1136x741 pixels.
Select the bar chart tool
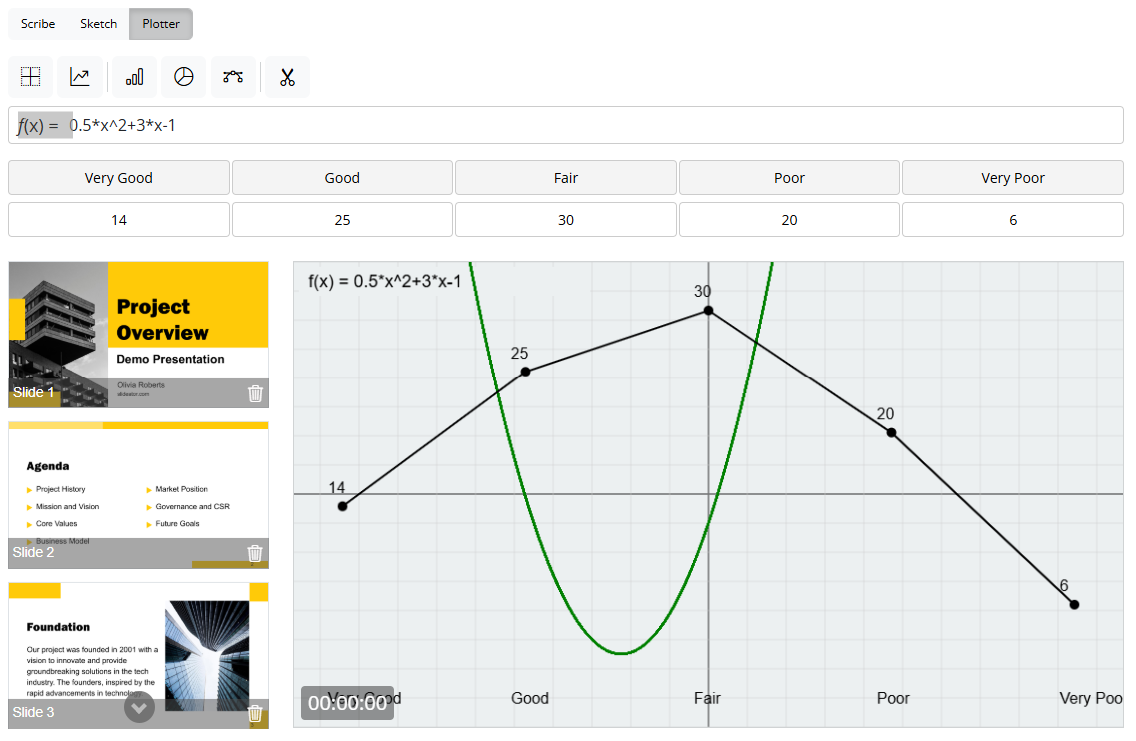[x=135, y=77]
